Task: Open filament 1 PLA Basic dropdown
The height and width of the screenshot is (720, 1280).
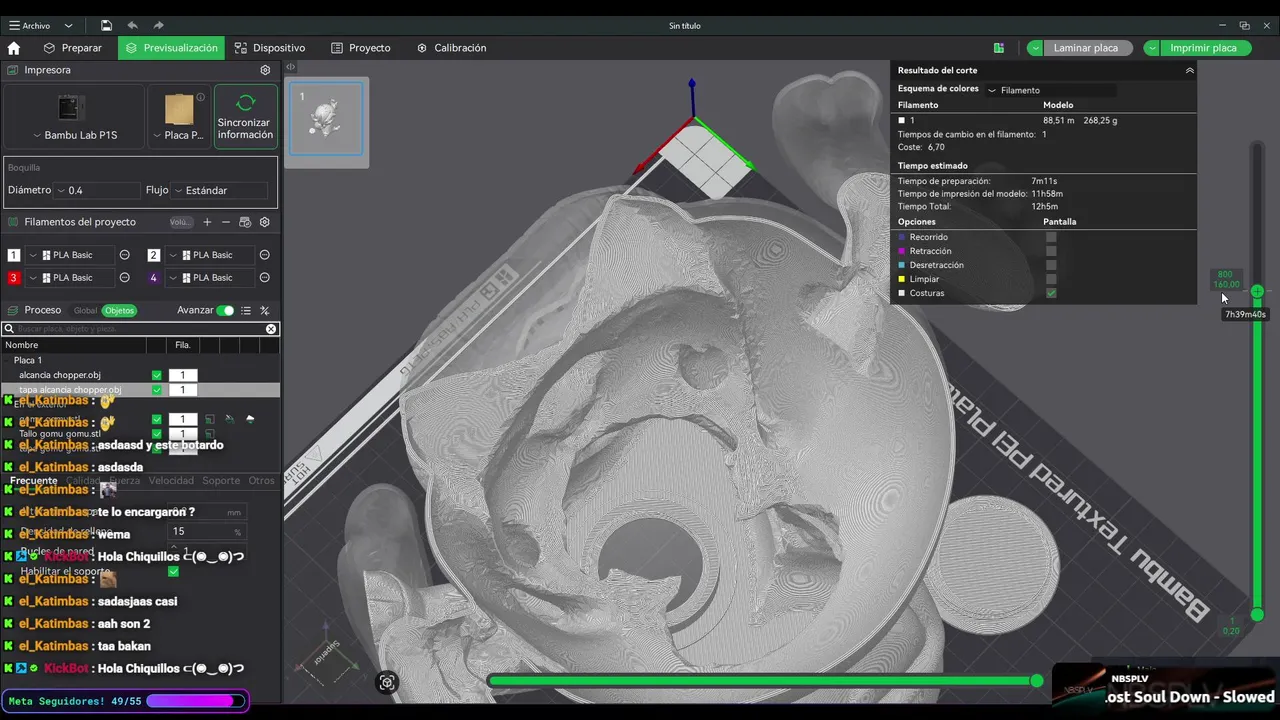Action: 69,255
